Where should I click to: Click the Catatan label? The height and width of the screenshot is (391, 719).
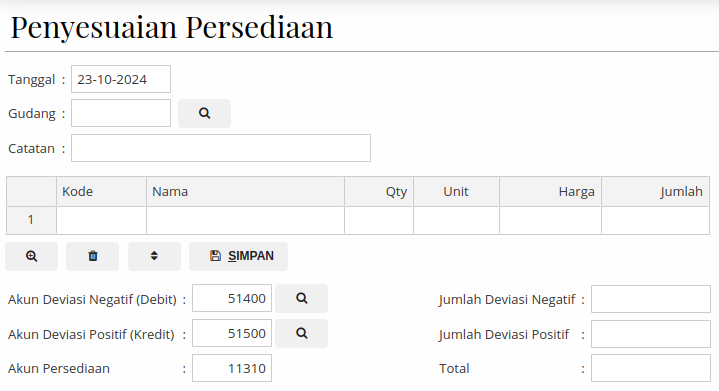click(31, 149)
